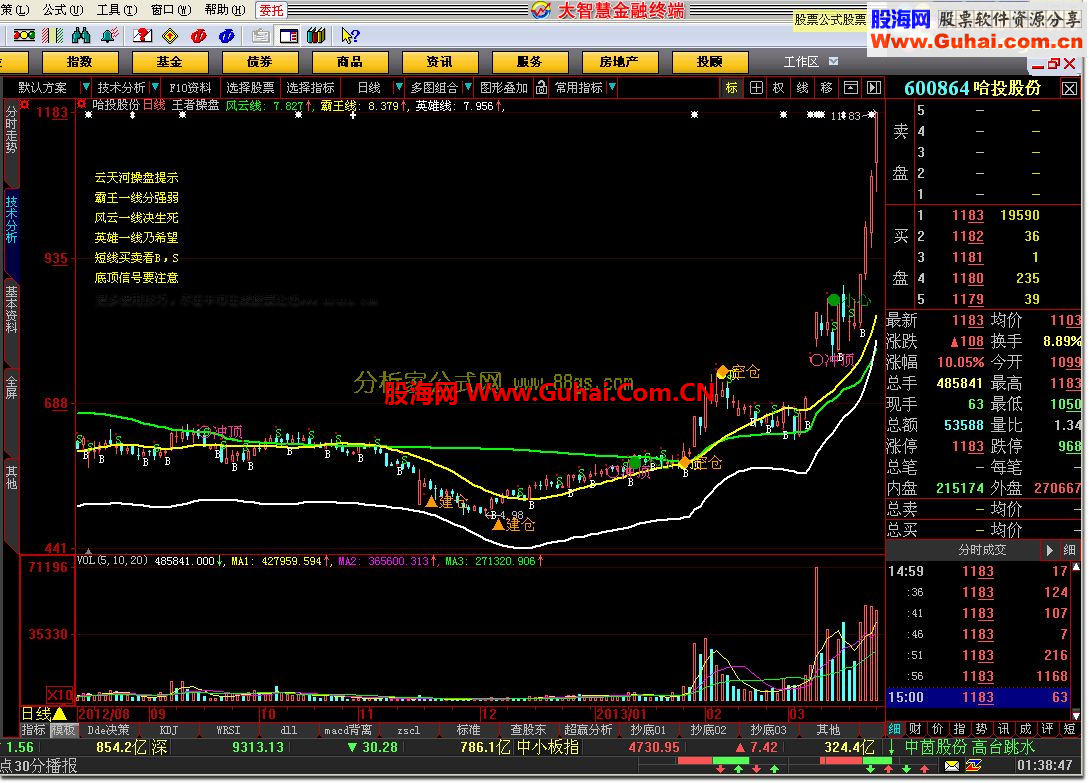
Task: Click the padlock icon beside 图形叠加
Action: [x=542, y=88]
